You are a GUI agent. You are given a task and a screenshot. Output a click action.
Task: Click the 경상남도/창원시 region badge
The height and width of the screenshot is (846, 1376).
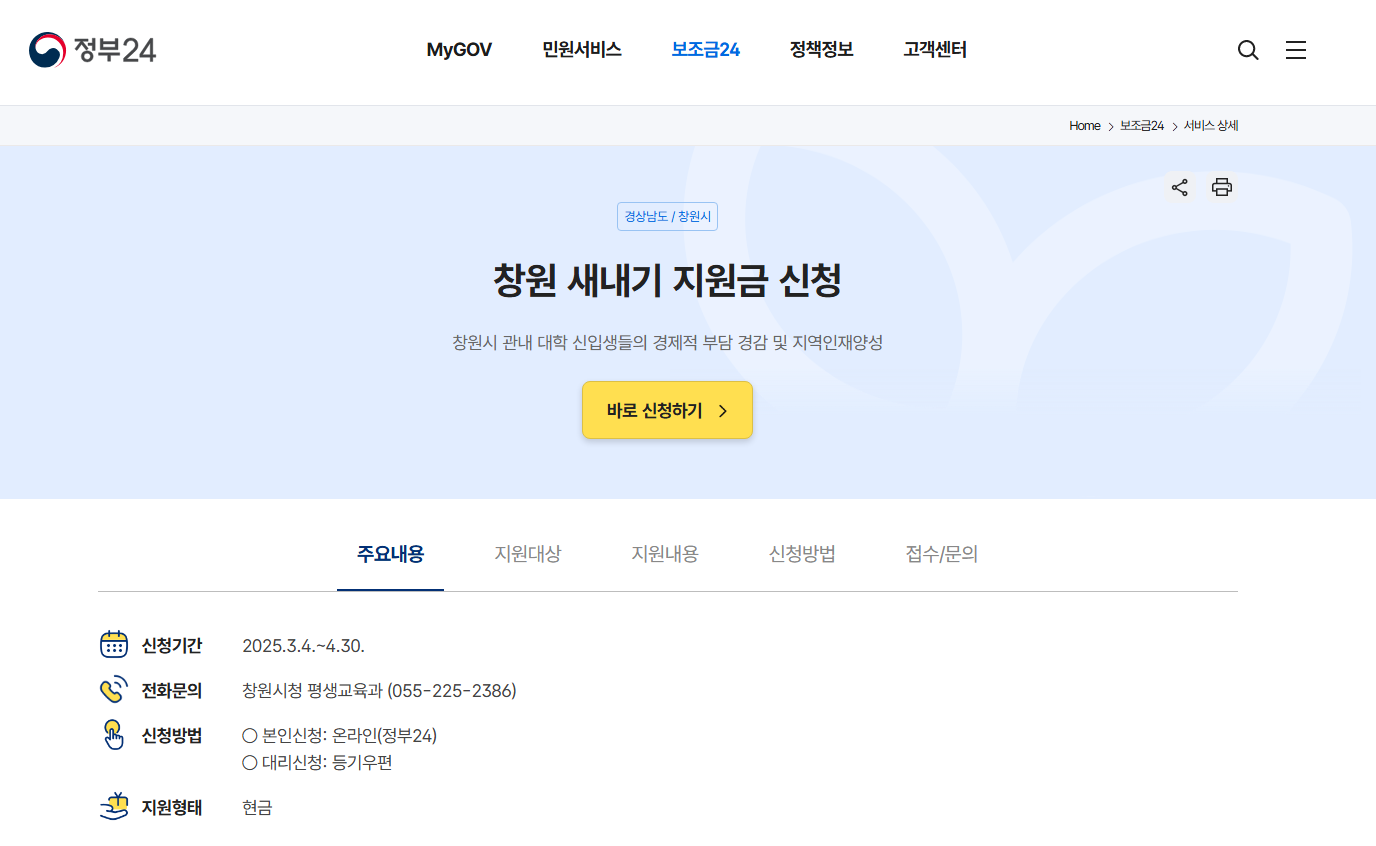pos(667,216)
